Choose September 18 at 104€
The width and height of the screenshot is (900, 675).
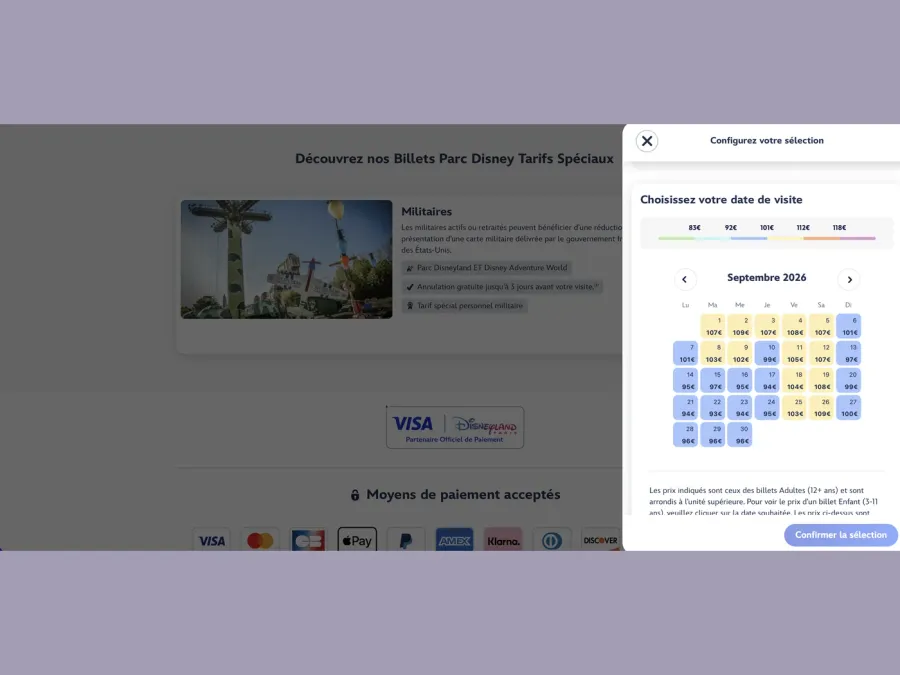pos(794,381)
